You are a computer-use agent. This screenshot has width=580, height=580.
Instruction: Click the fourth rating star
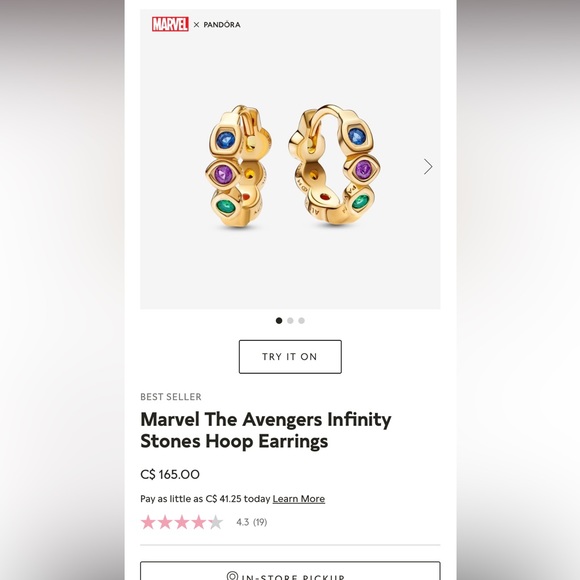pyautogui.click(x=199, y=522)
